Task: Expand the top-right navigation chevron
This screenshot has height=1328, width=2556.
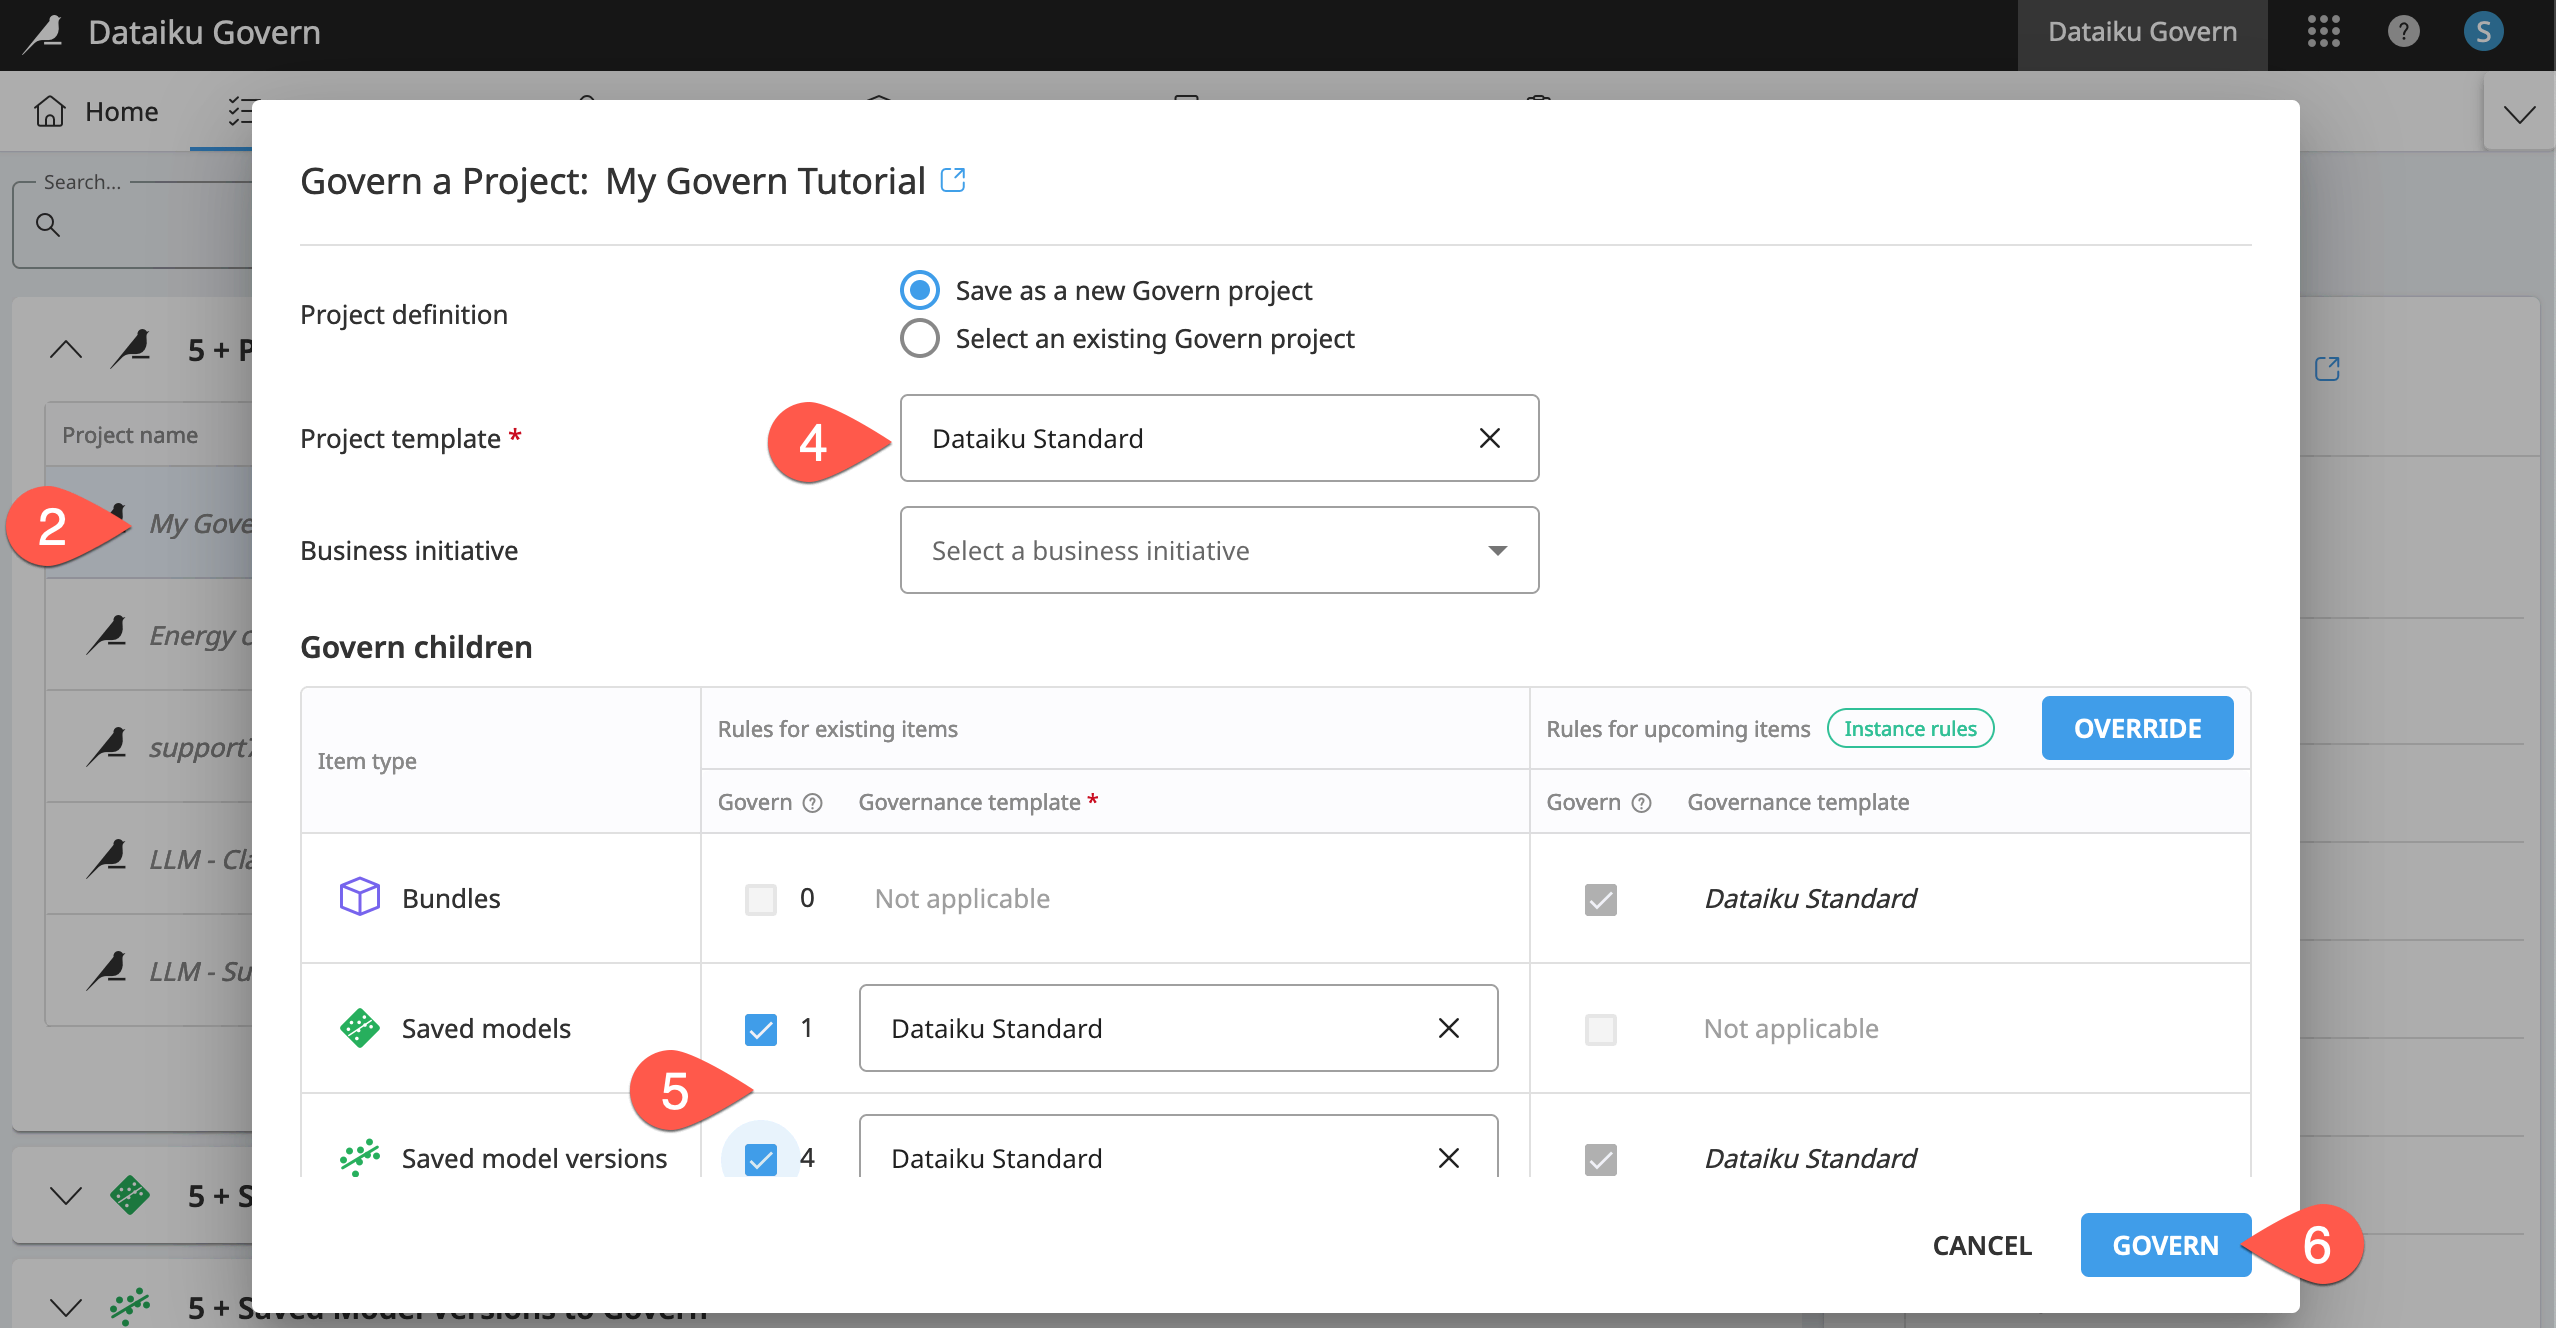Action: pyautogui.click(x=2519, y=114)
